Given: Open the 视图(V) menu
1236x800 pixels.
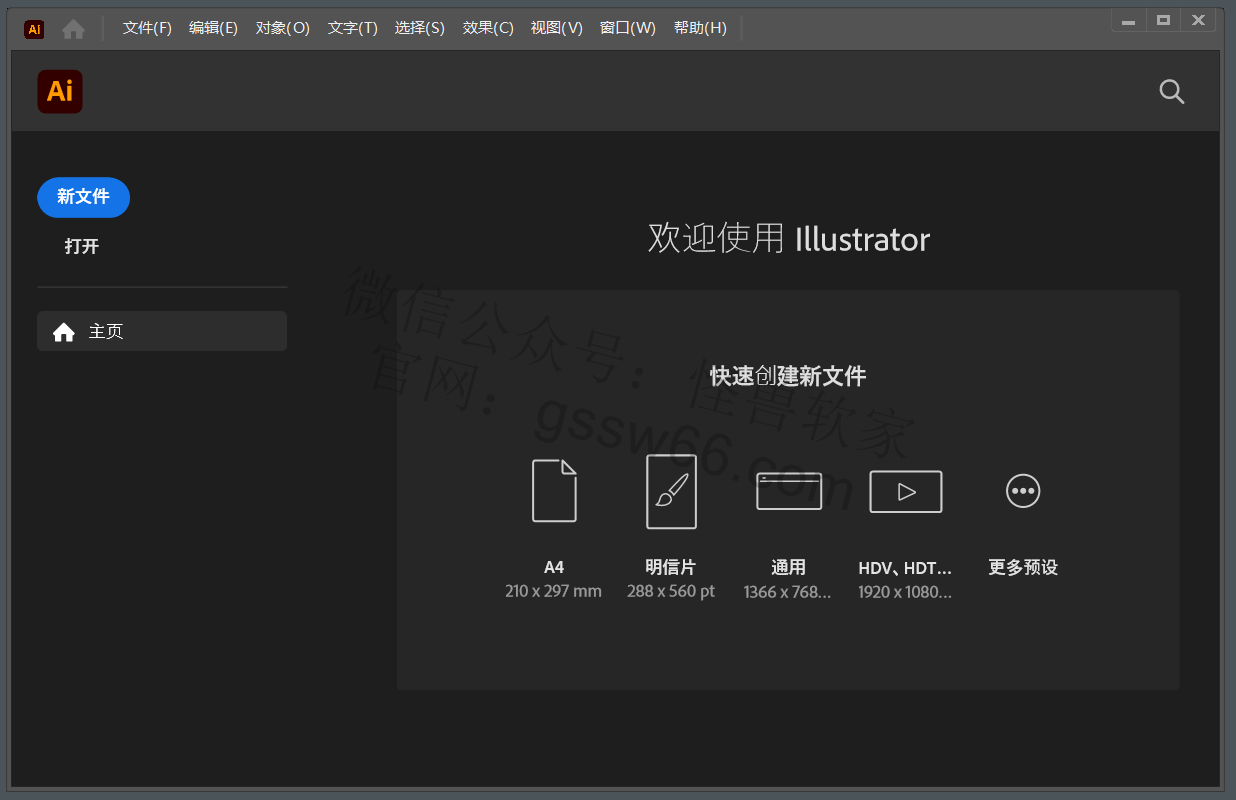Looking at the screenshot, I should [x=557, y=28].
